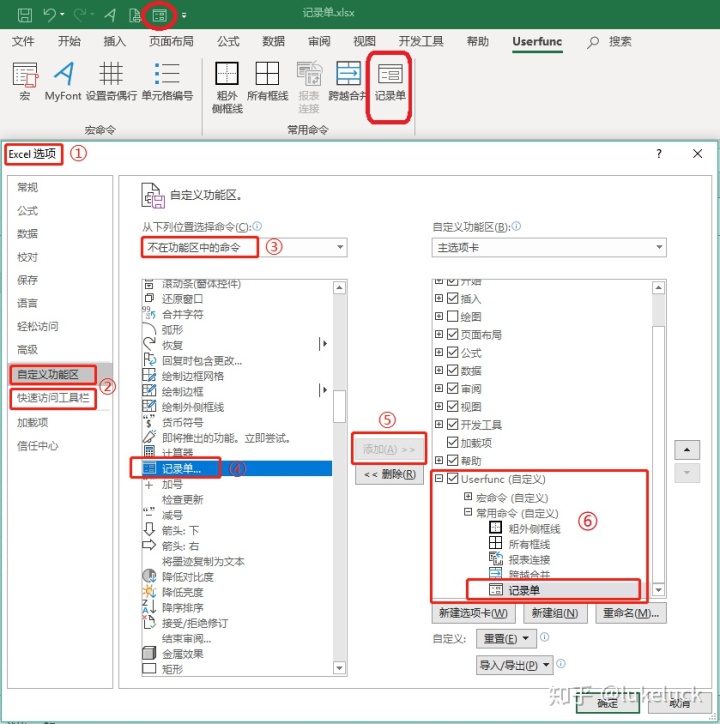Select 合并字符 command in the list

[x=237, y=314]
